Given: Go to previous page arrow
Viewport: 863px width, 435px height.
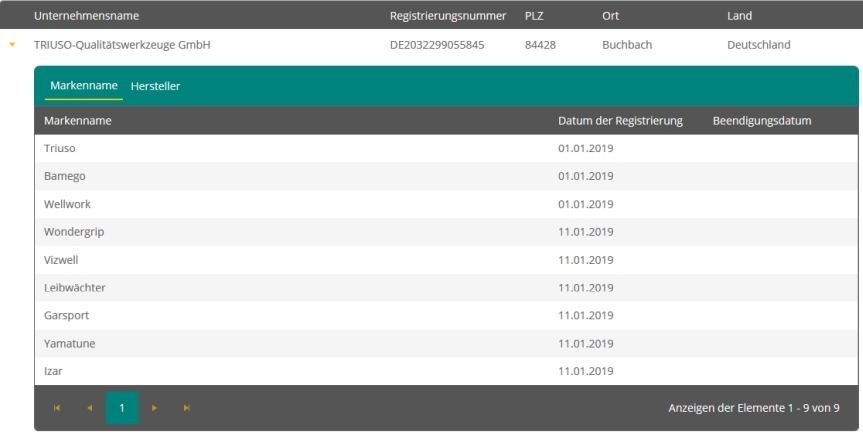Looking at the screenshot, I should pyautogui.click(x=89, y=408).
